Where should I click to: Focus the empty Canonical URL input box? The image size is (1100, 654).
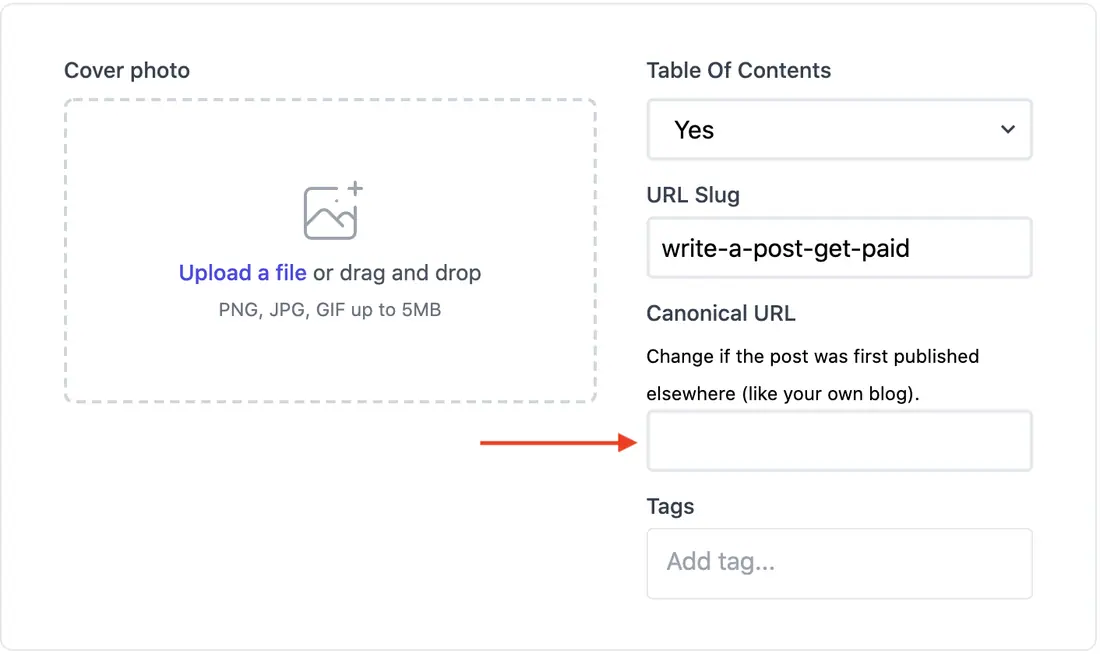click(x=839, y=441)
